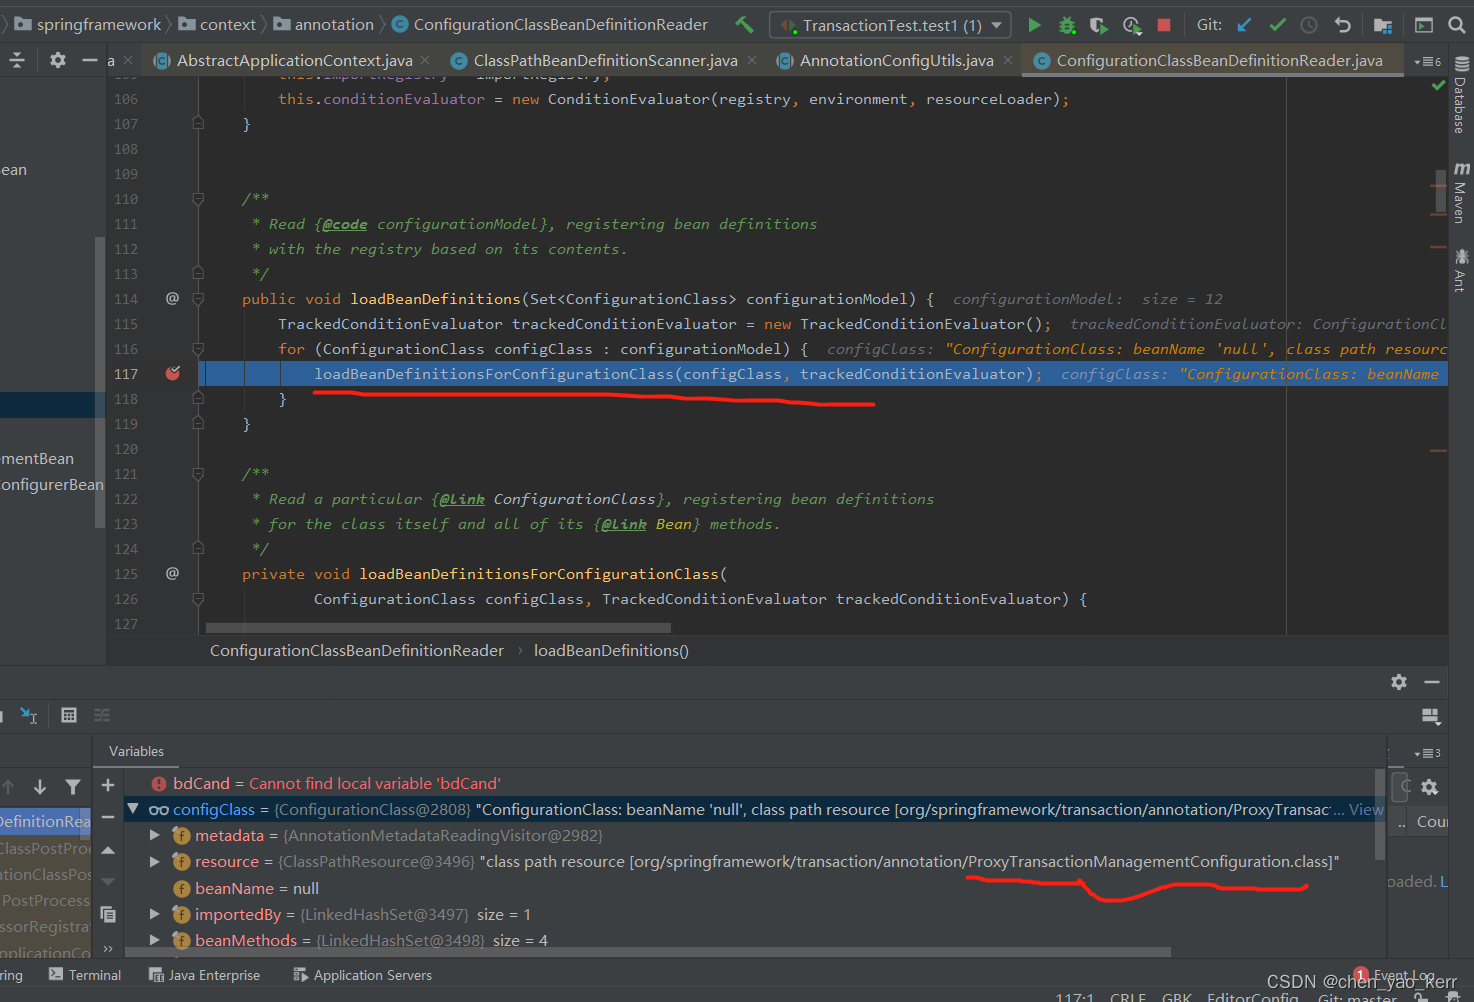Open Application Servers tool window

(x=362, y=975)
